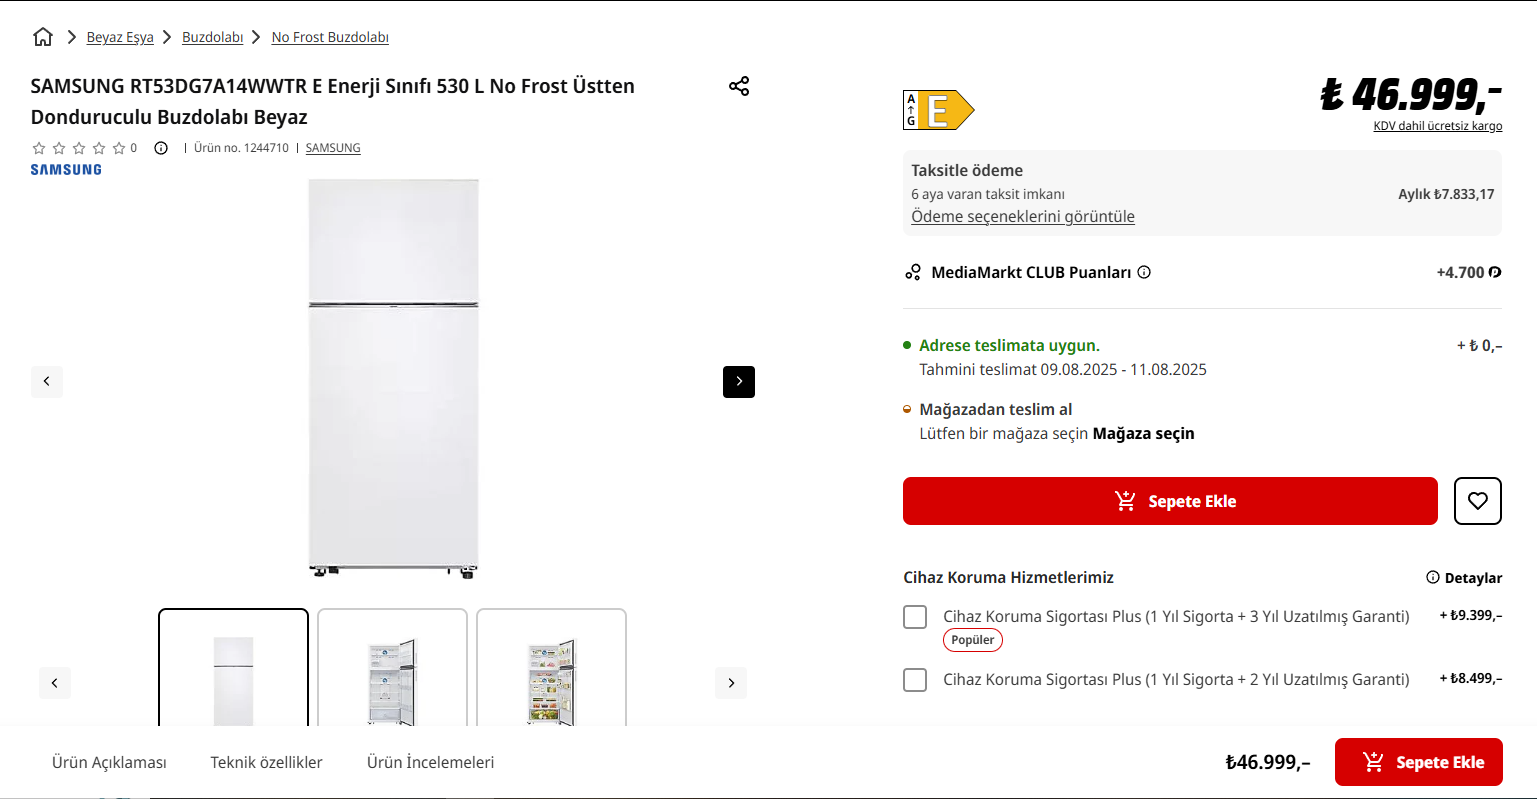Check the 2 Yıl Uzatılmış Garanti option

coord(915,680)
